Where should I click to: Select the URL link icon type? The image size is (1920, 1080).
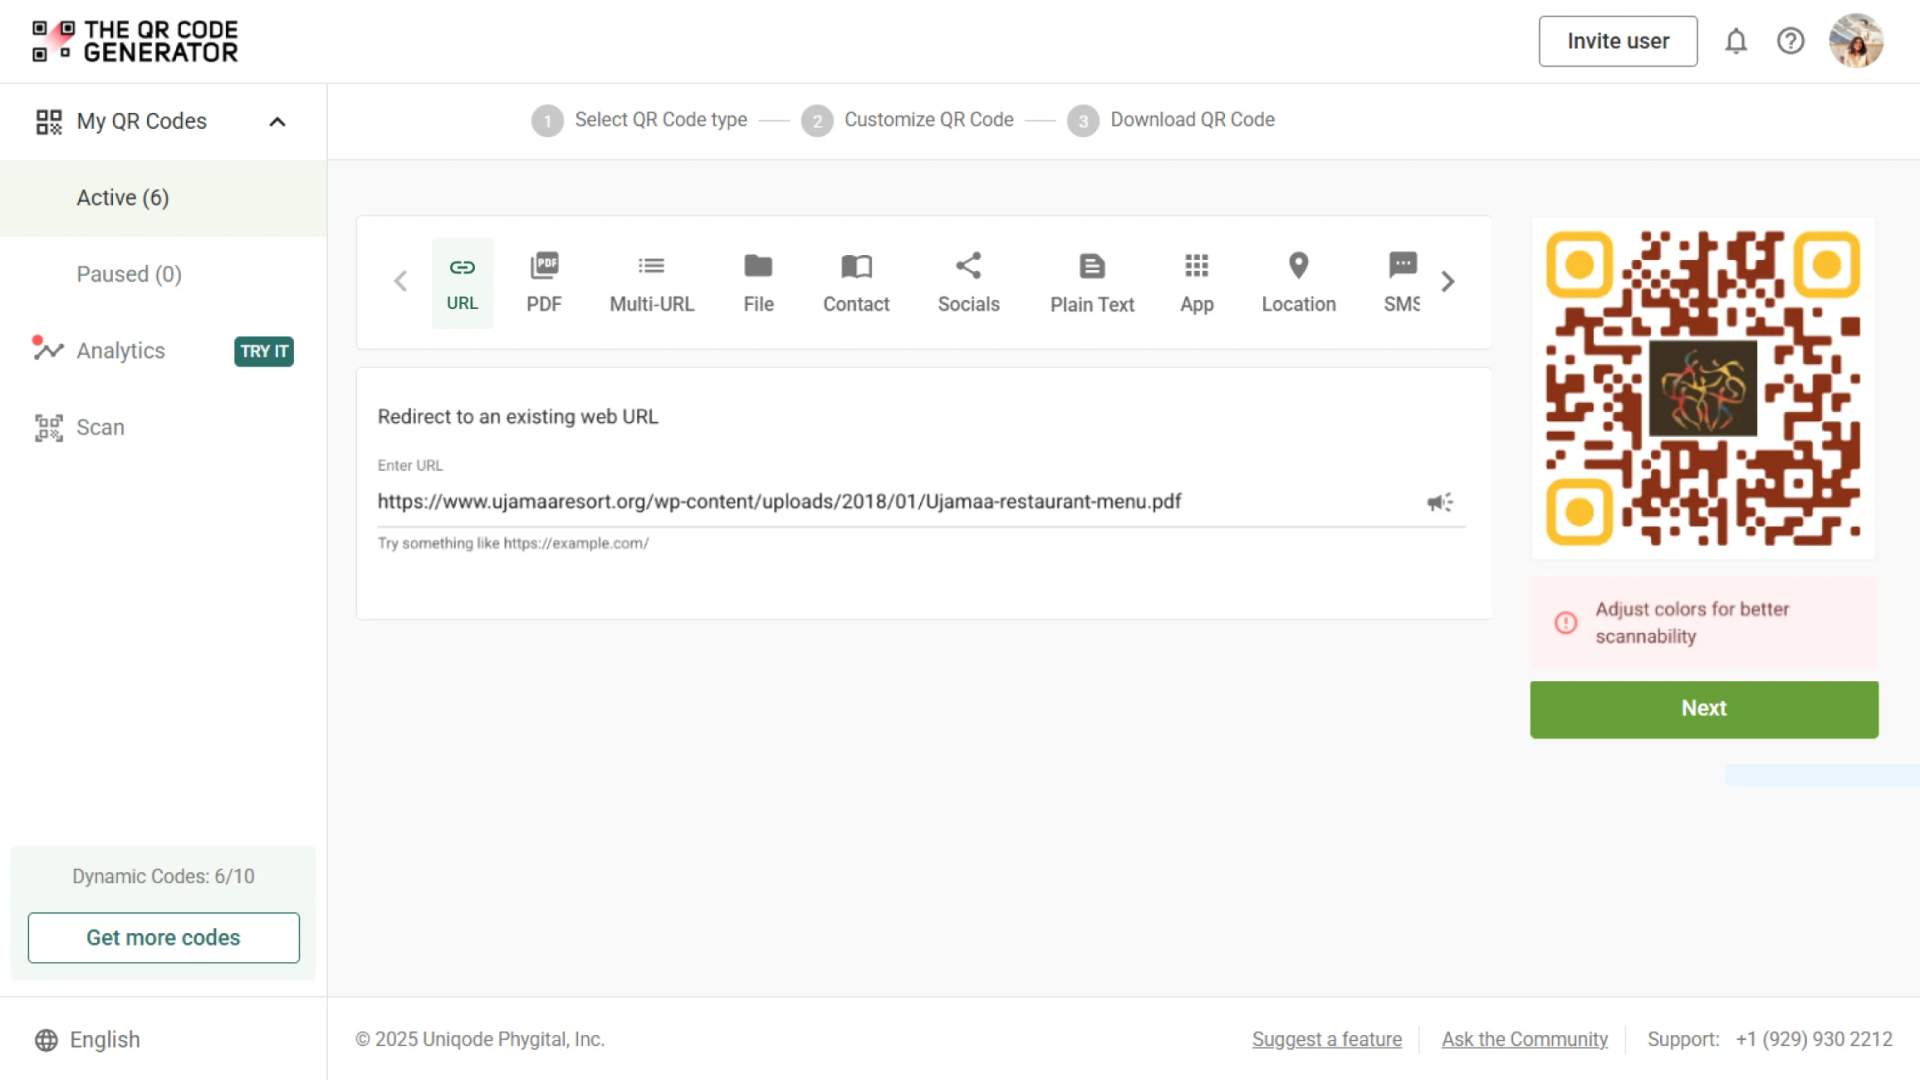pos(462,282)
